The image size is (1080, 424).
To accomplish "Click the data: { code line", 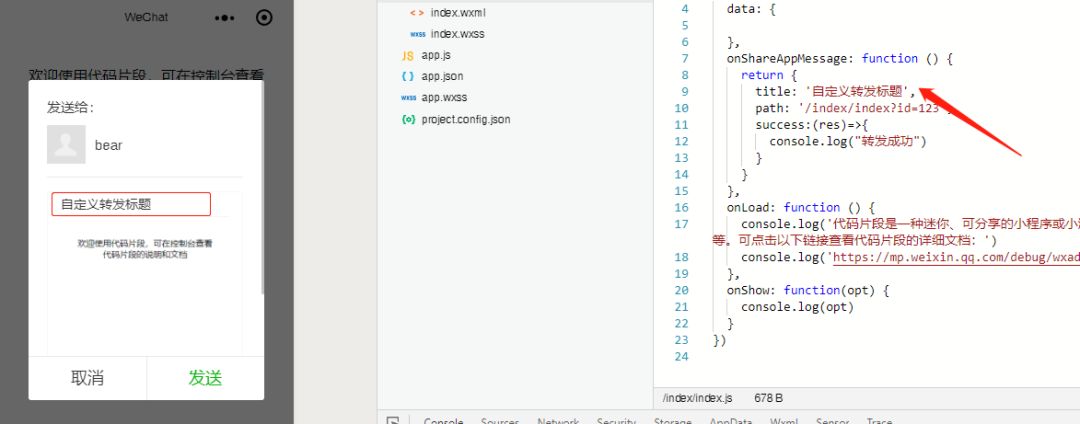I will [x=751, y=10].
